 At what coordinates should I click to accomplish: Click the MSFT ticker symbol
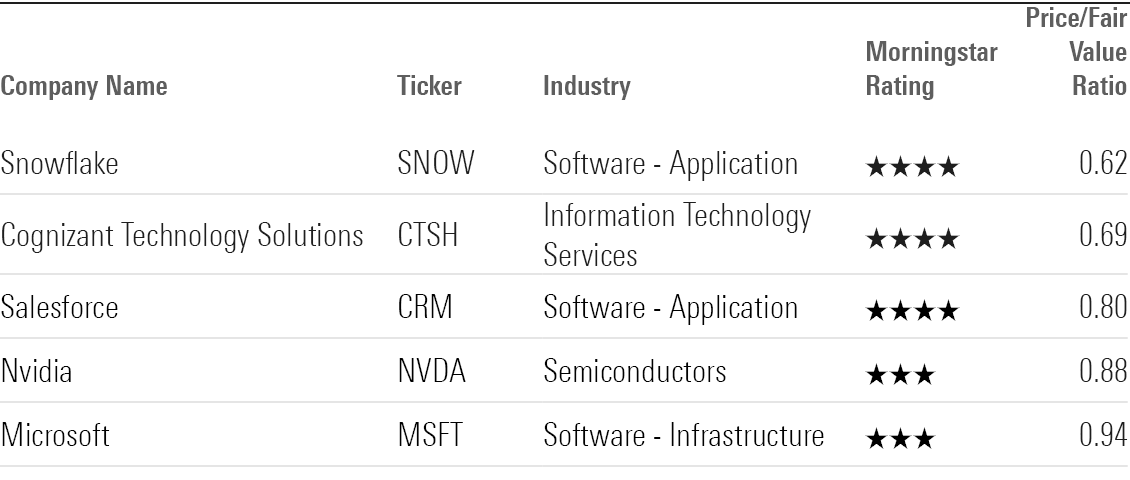point(431,436)
